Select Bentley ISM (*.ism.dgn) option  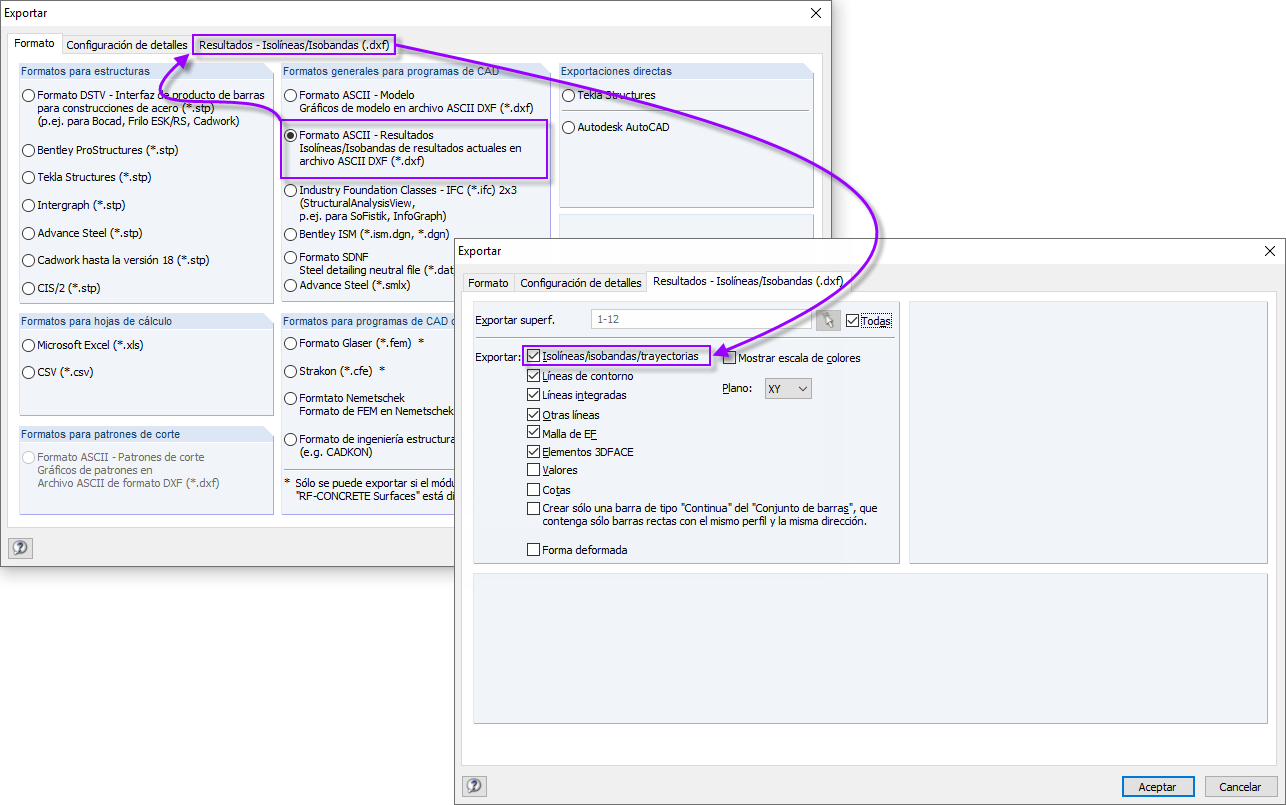click(x=290, y=234)
